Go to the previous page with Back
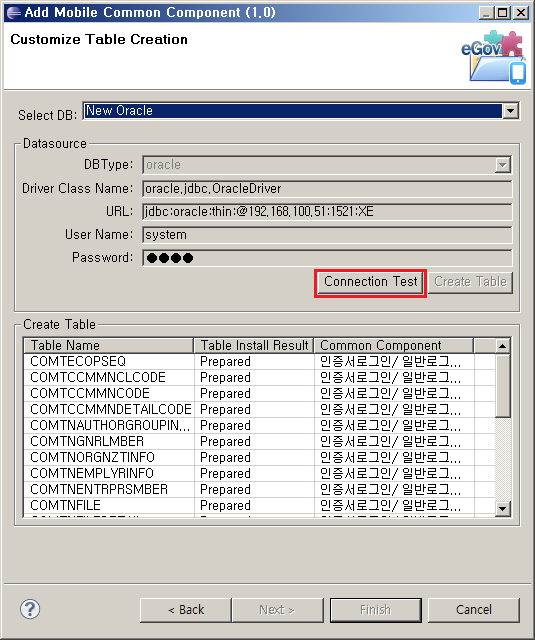This screenshot has width=535, height=640. pos(186,610)
